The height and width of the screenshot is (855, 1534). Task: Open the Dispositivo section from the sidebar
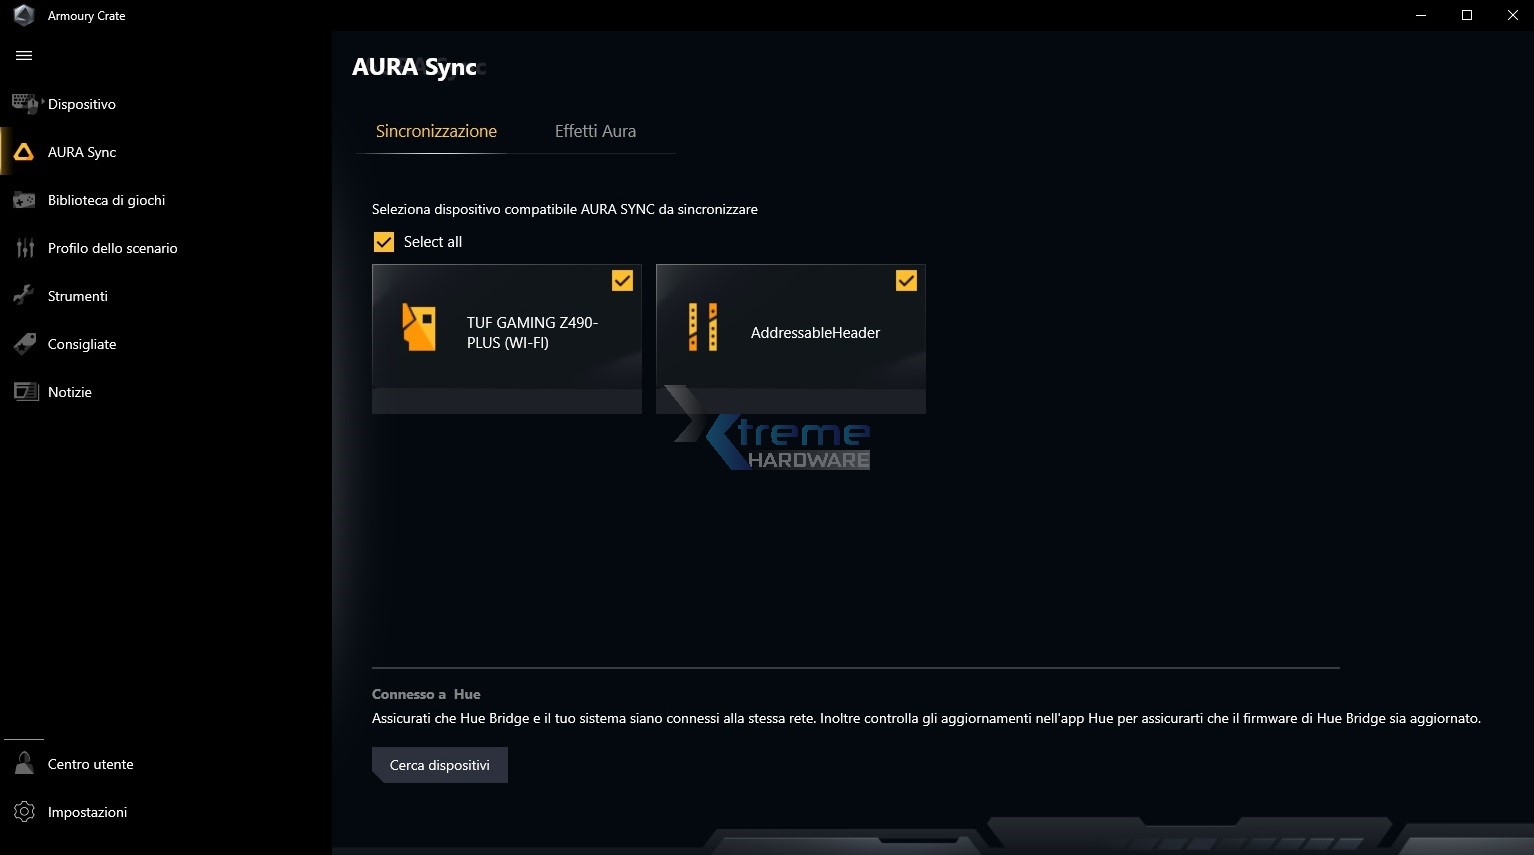(82, 104)
